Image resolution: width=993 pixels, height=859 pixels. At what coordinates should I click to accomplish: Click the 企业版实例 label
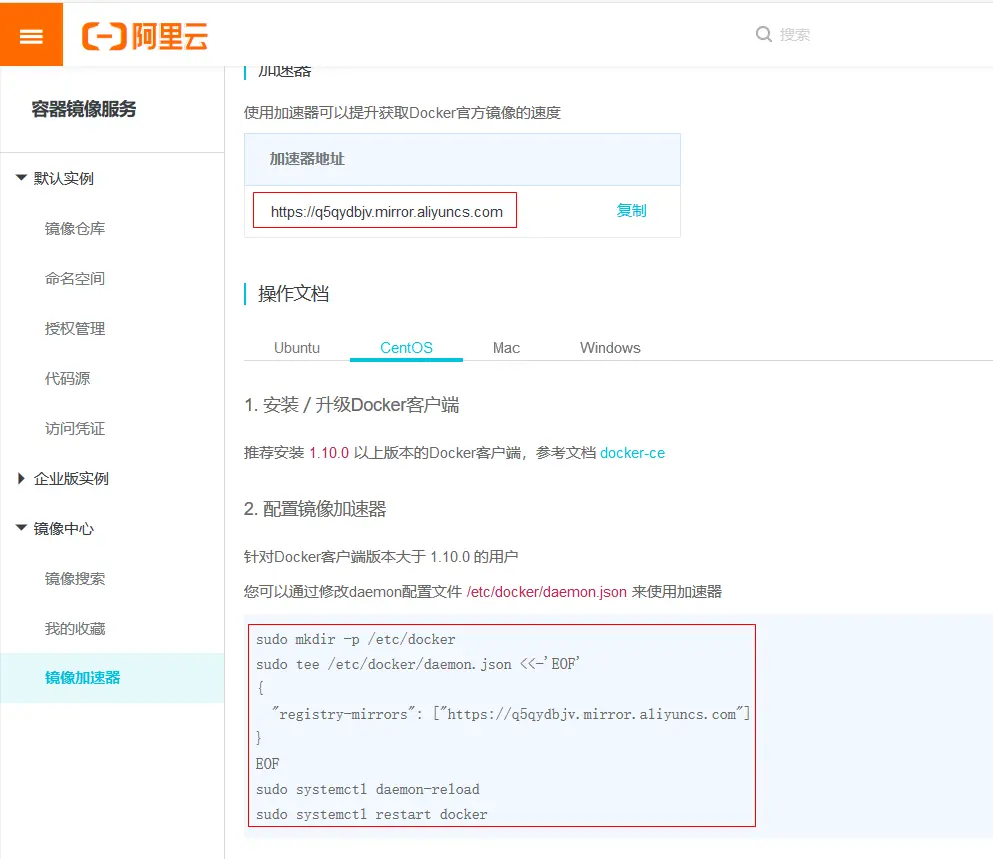pyautogui.click(x=71, y=479)
